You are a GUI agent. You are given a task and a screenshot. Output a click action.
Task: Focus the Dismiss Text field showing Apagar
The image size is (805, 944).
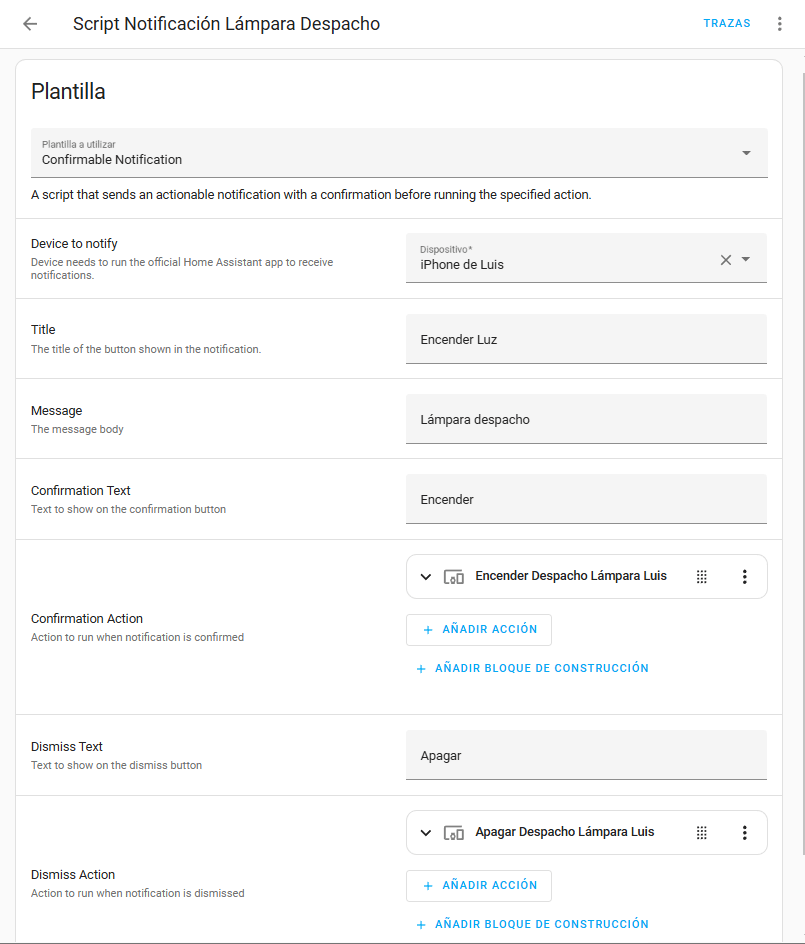click(586, 756)
